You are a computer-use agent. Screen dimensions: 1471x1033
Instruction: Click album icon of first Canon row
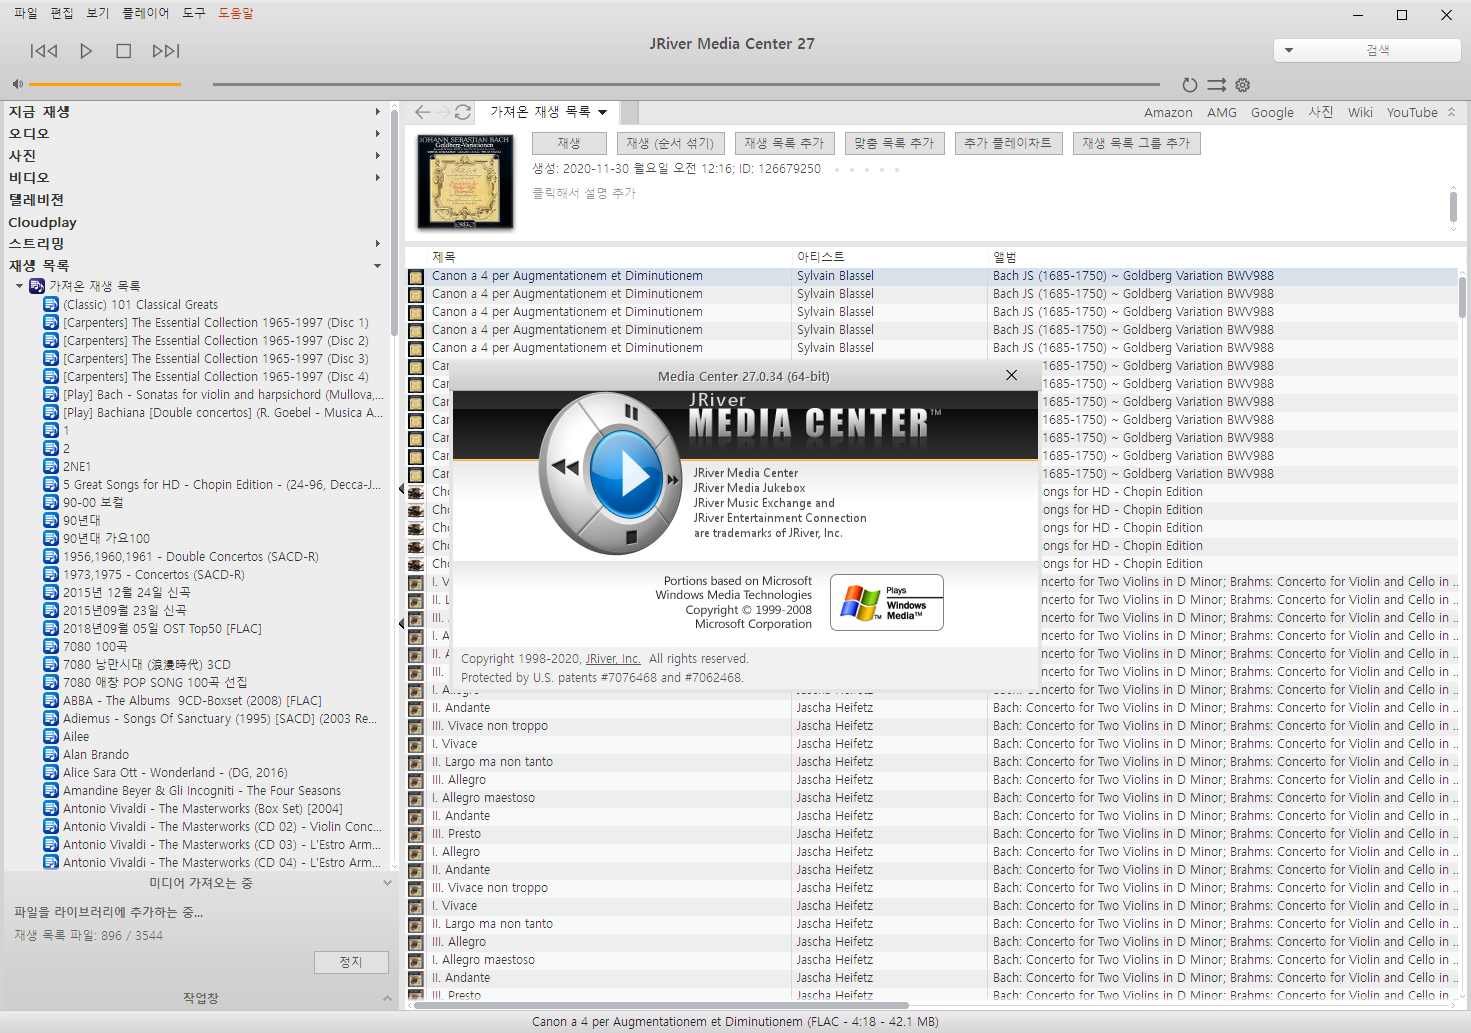click(416, 277)
